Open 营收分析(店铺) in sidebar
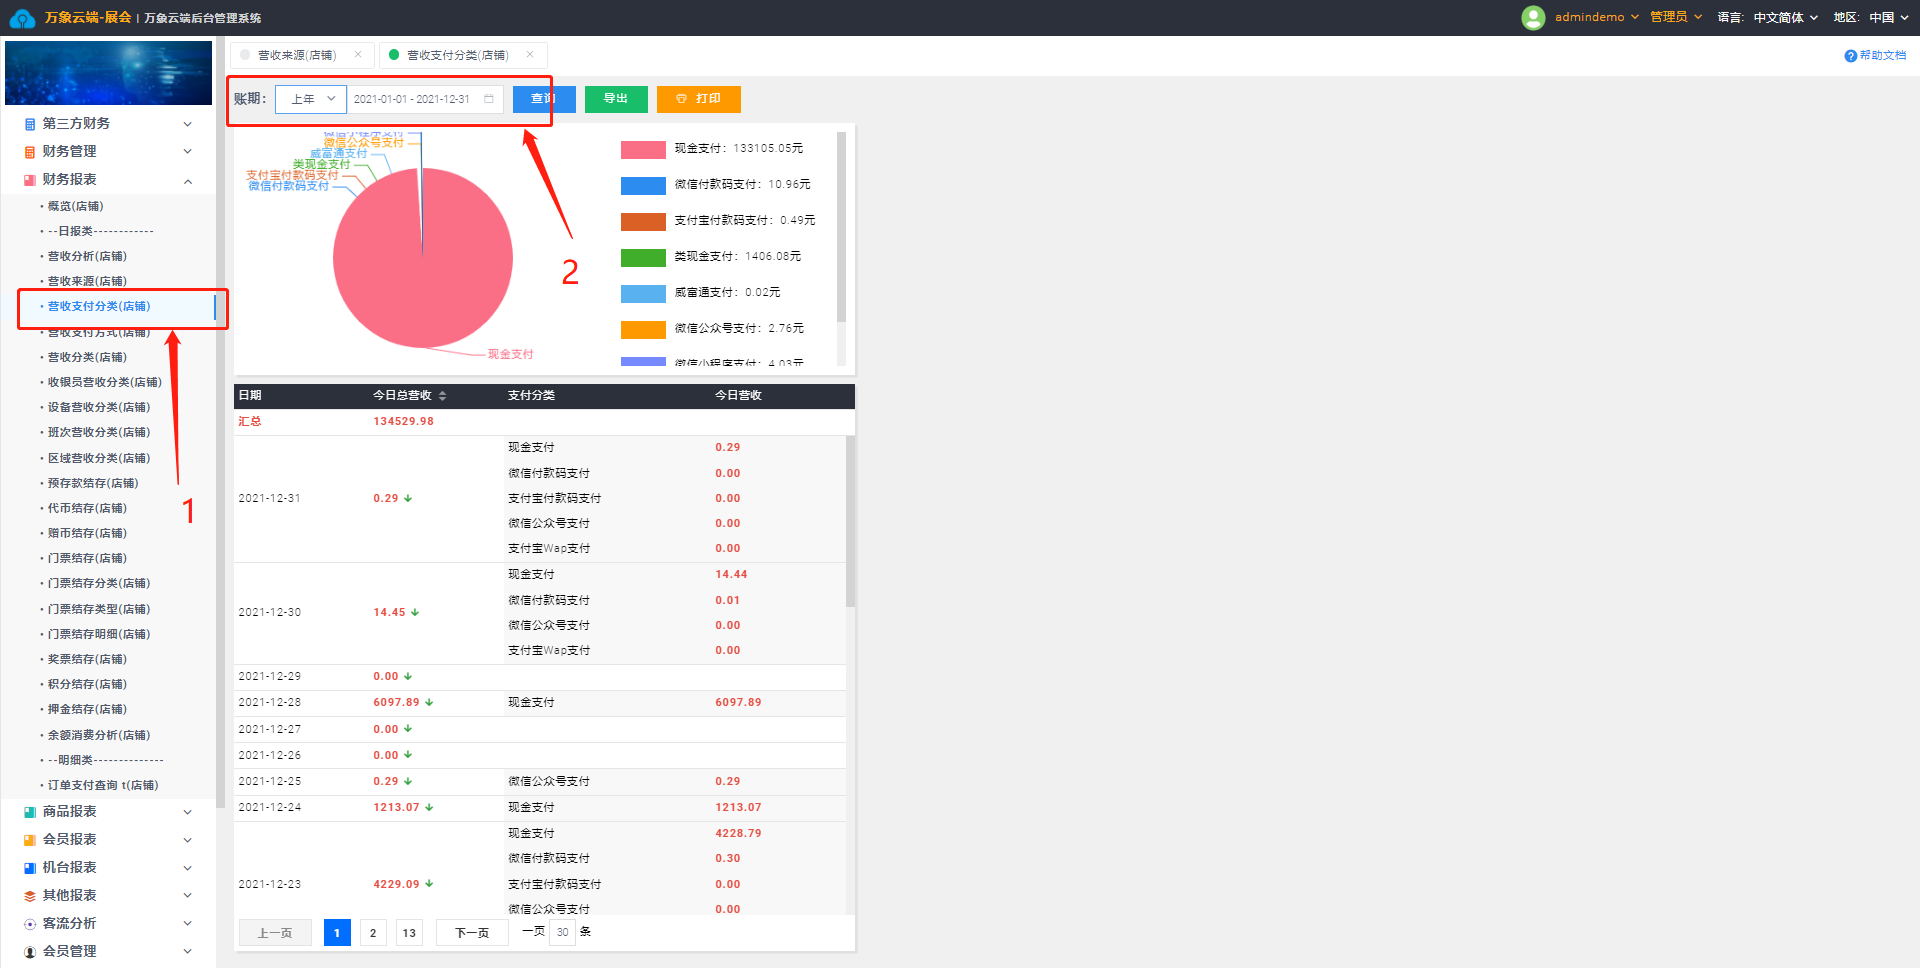The width and height of the screenshot is (1920, 968). pyautogui.click(x=87, y=256)
